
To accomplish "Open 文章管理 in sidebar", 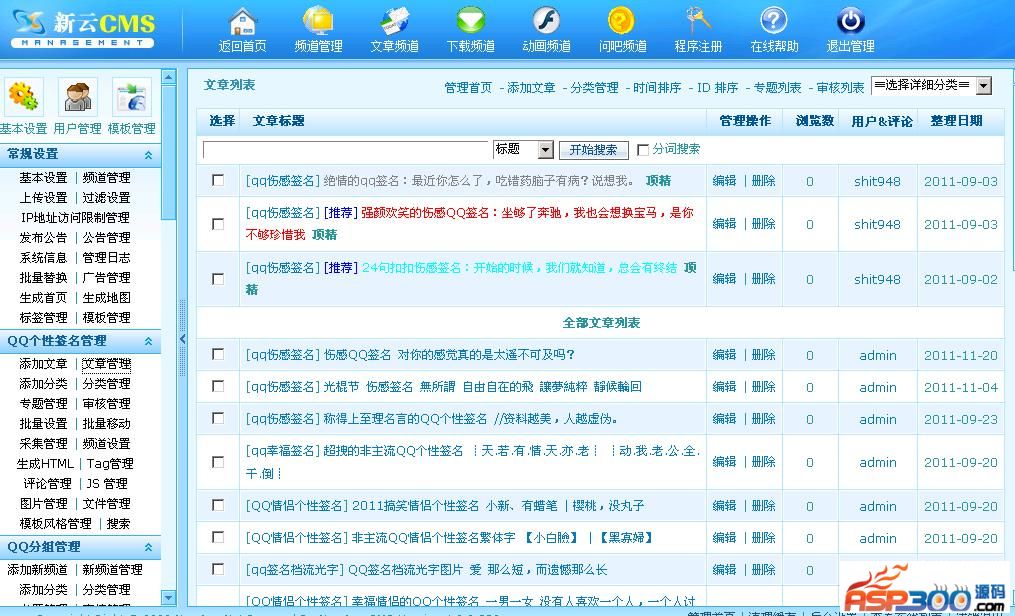I will (106, 364).
